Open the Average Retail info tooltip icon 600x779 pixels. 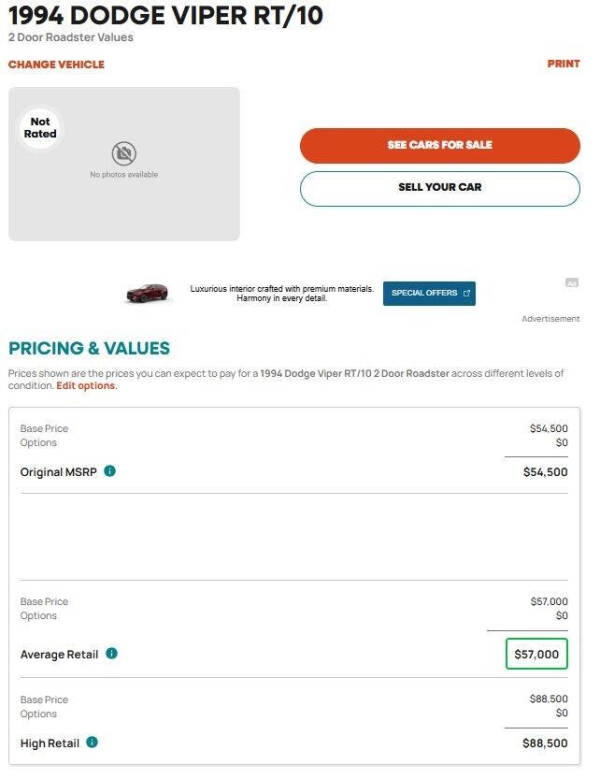112,653
